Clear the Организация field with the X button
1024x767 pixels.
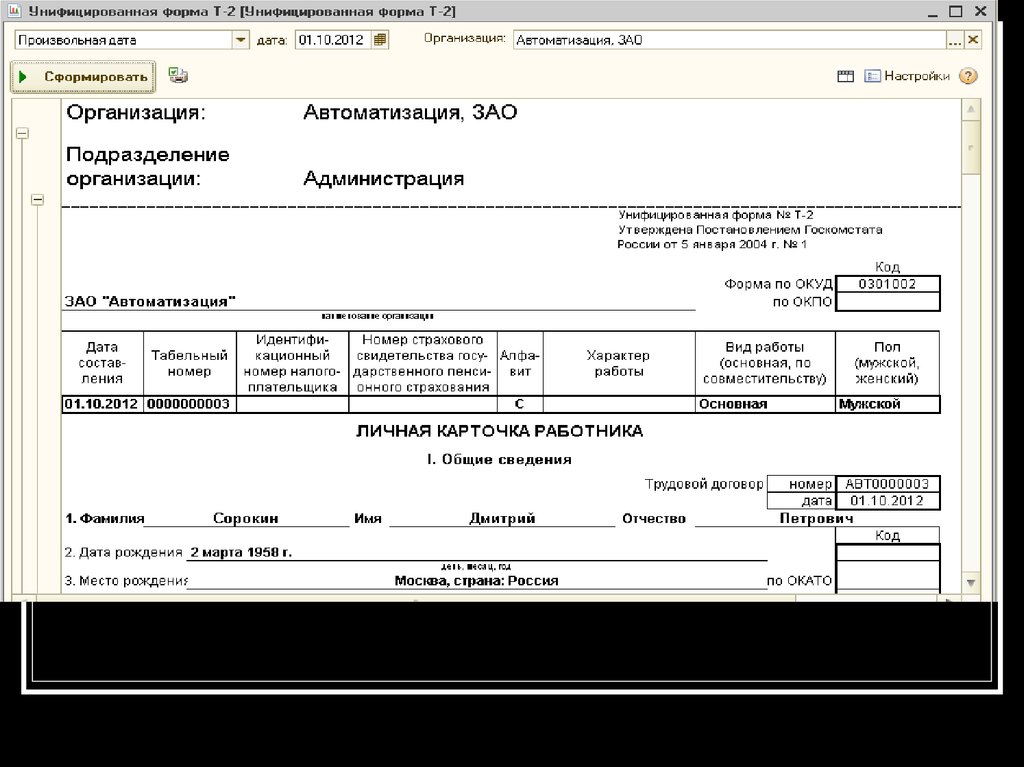click(972, 40)
